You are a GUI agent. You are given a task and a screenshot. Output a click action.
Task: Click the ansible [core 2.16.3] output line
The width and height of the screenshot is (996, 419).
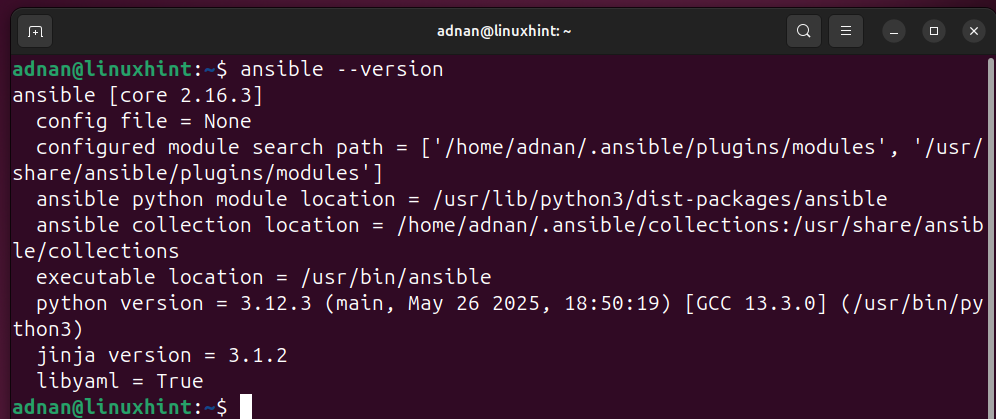pyautogui.click(x=137, y=95)
